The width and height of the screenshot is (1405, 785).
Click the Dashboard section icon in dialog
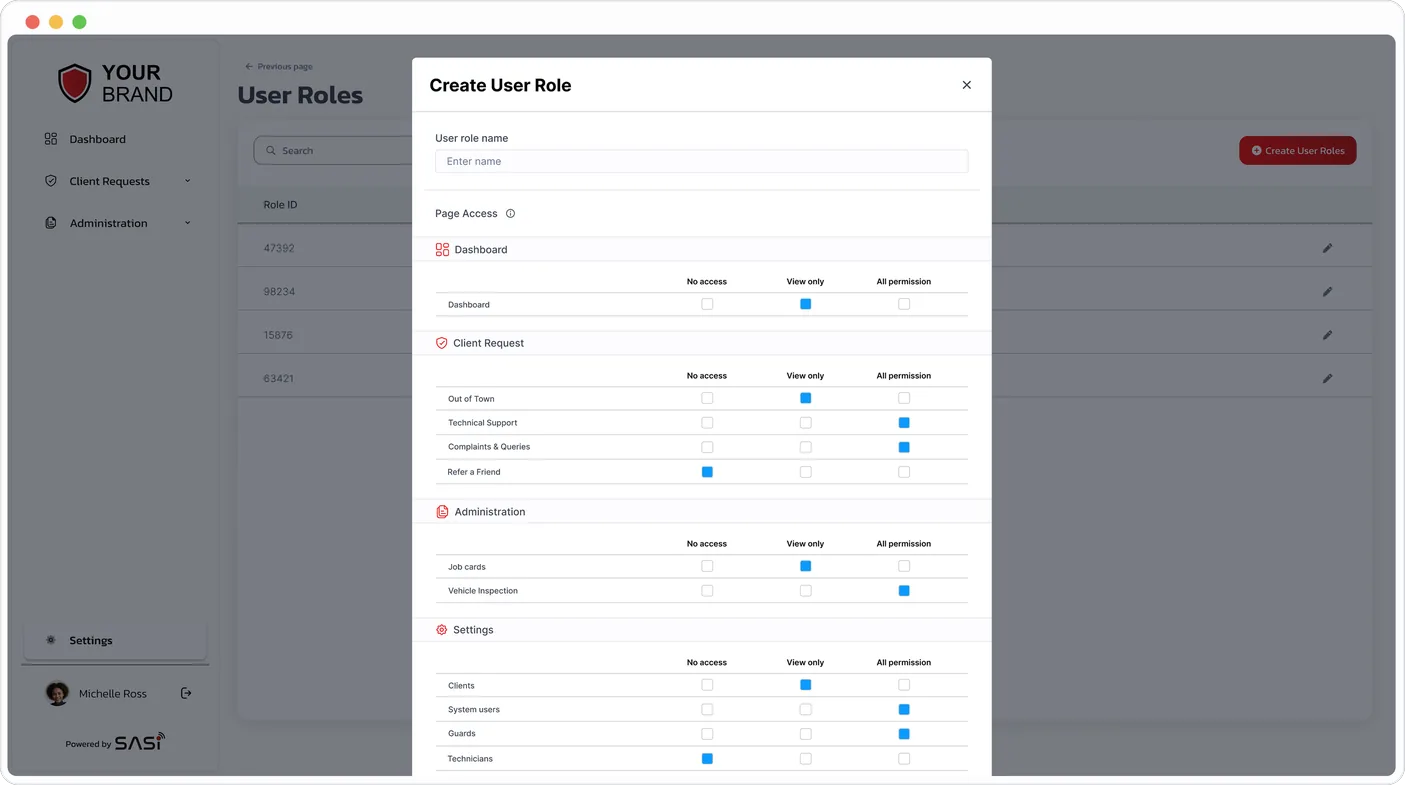(x=442, y=250)
